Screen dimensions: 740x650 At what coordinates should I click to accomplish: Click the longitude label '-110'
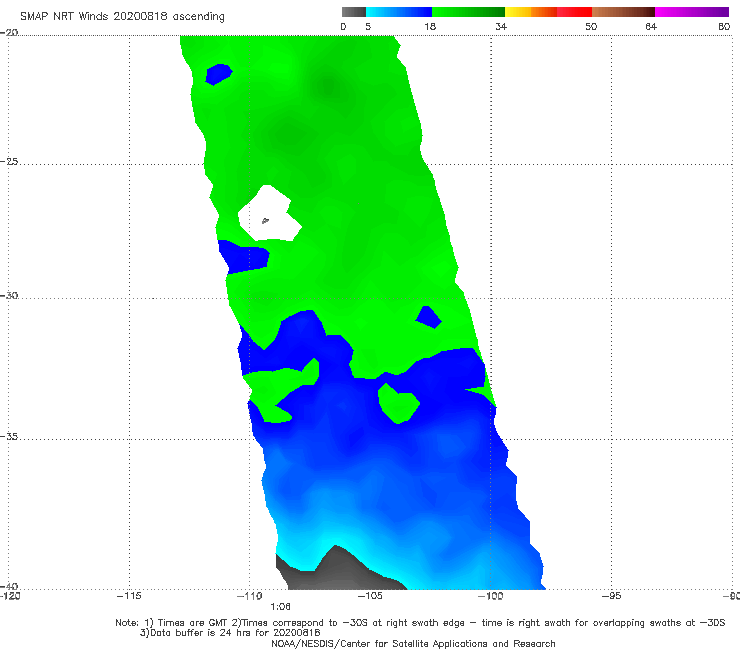pyautogui.click(x=250, y=596)
